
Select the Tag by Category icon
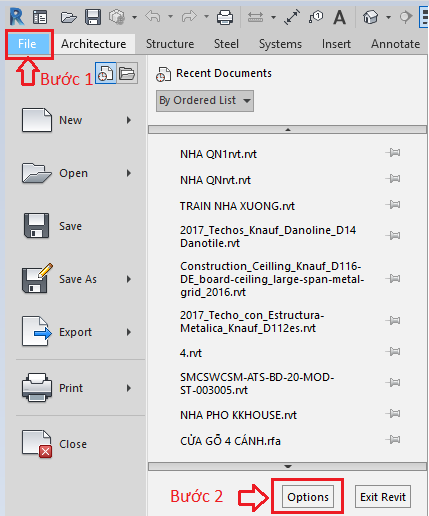coord(316,17)
